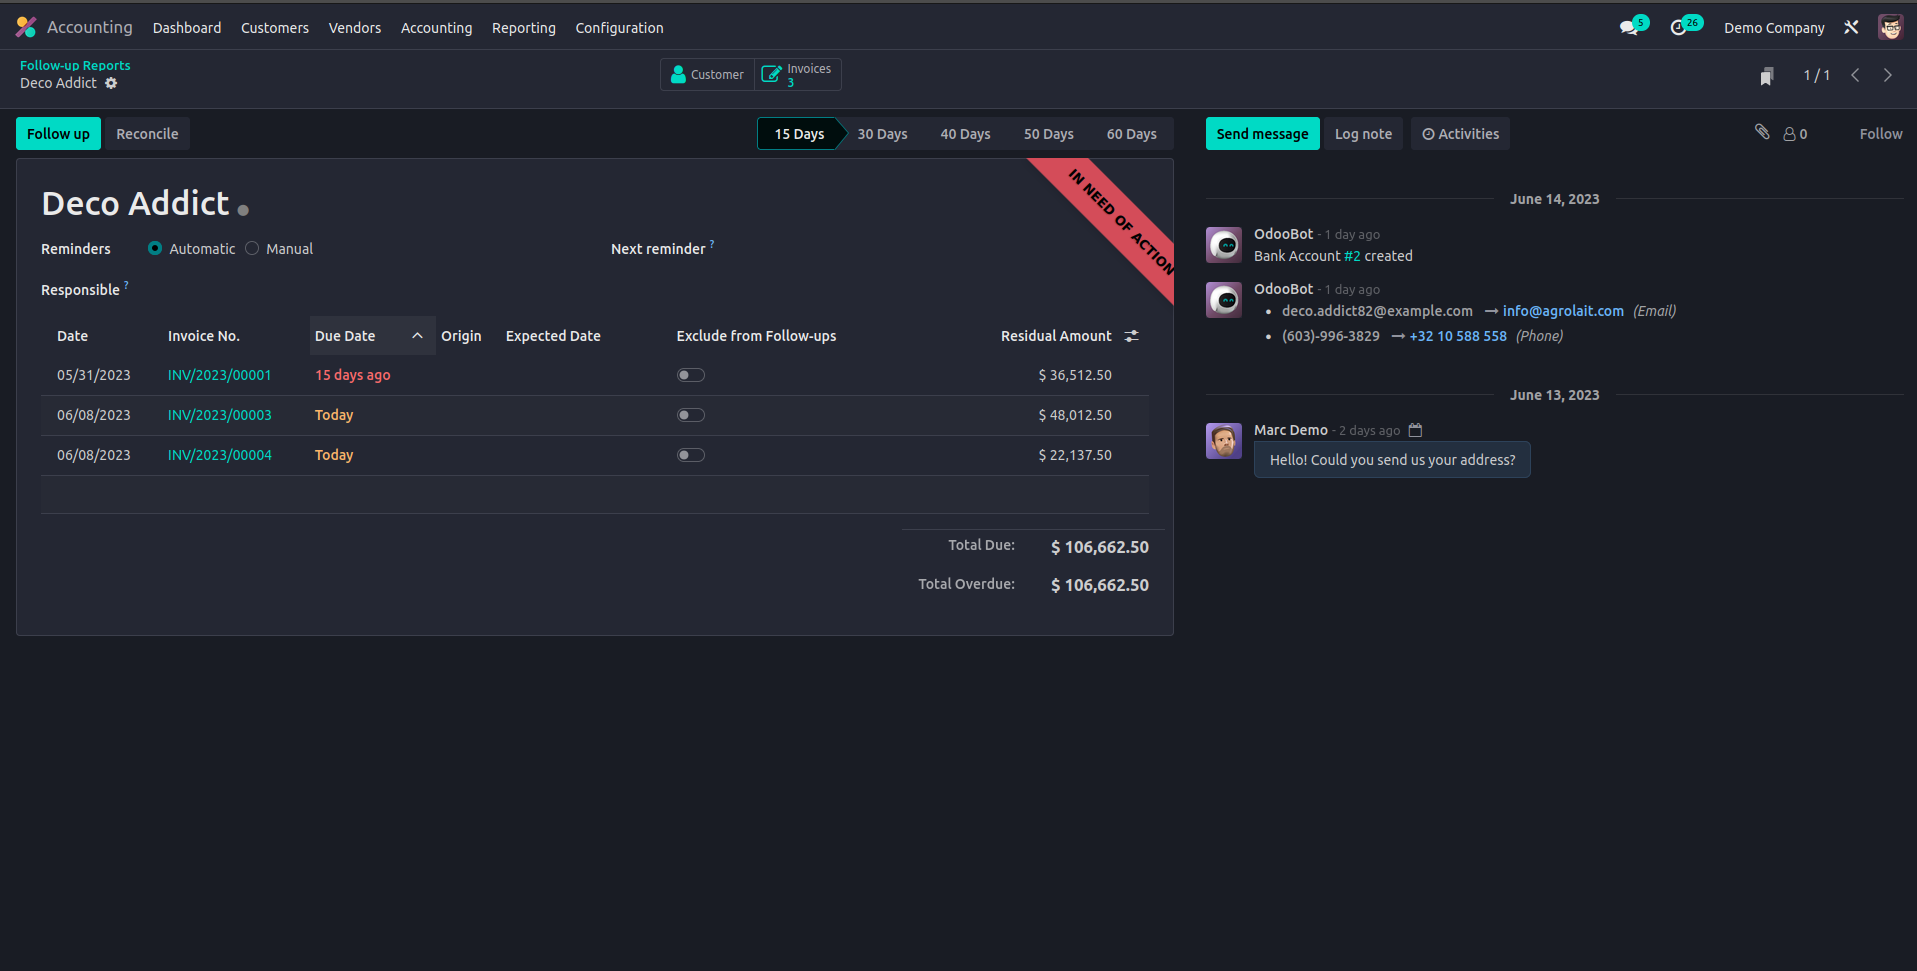
Task: Click the paperclip attachments icon
Action: pos(1762,132)
